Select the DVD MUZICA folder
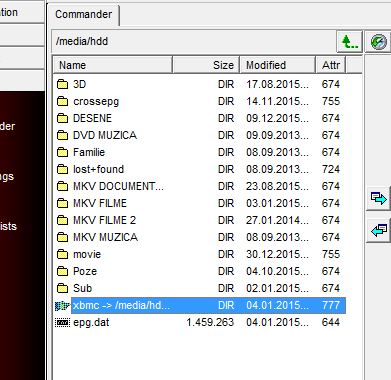Viewport: 391px width, 380px height. [199, 135]
